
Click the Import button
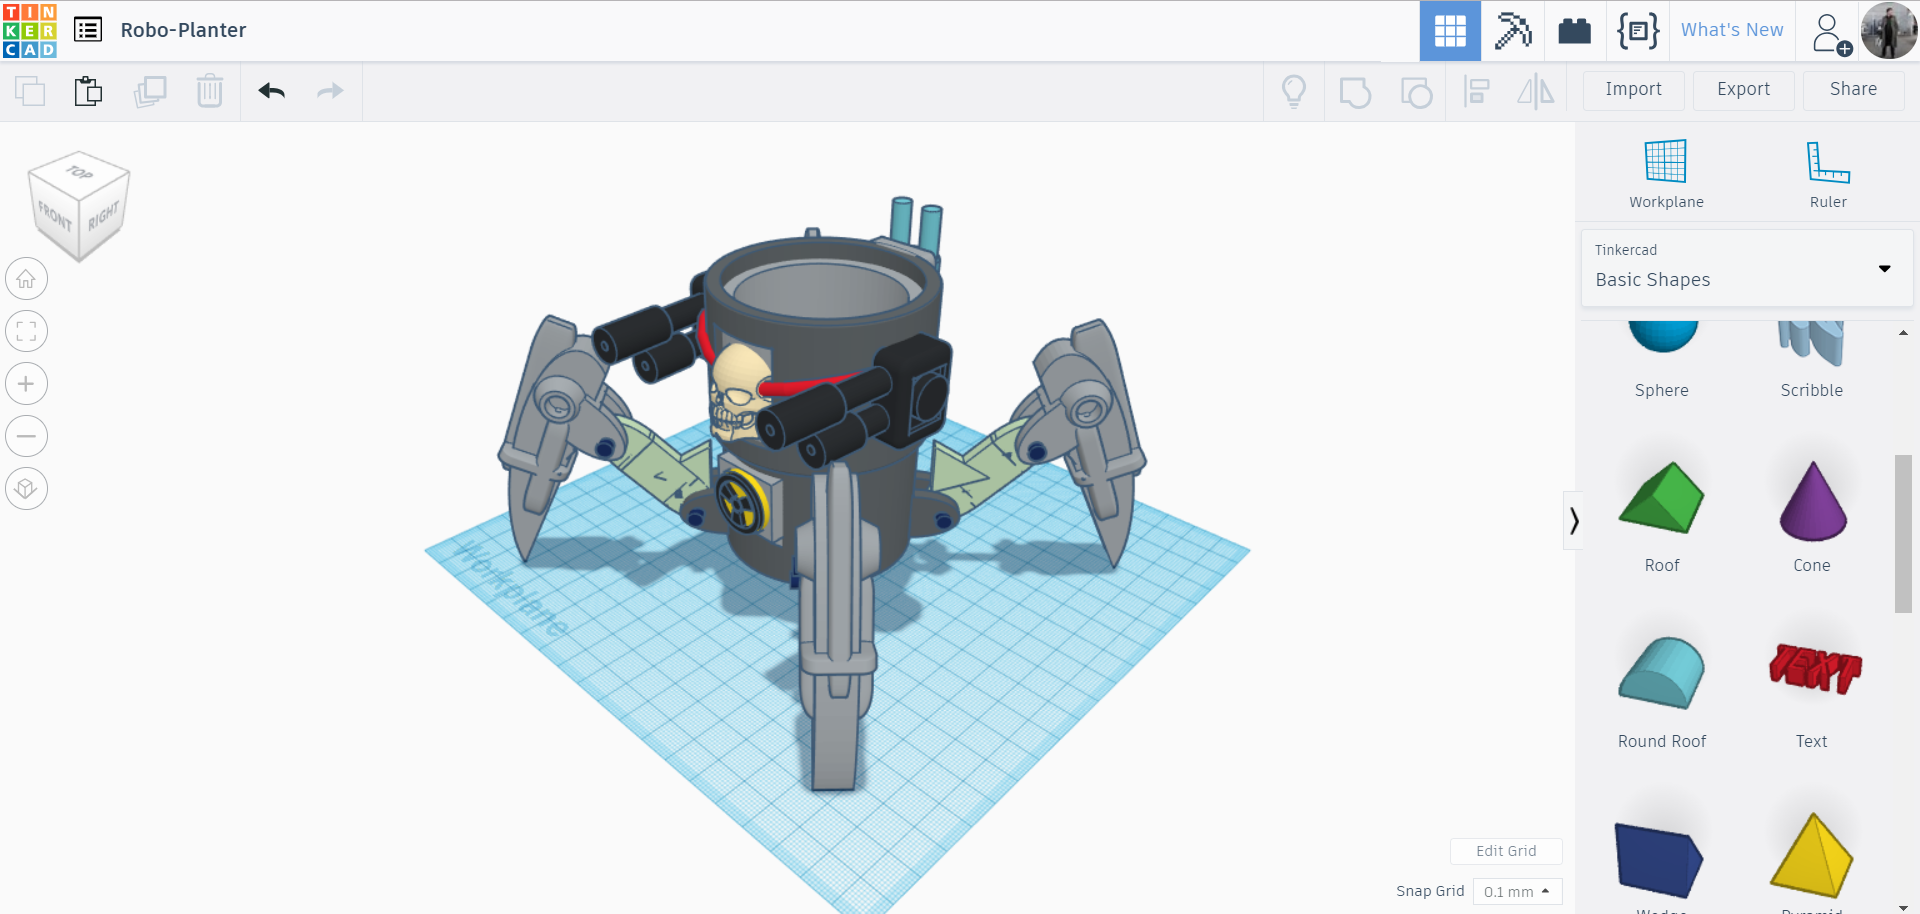coord(1634,90)
